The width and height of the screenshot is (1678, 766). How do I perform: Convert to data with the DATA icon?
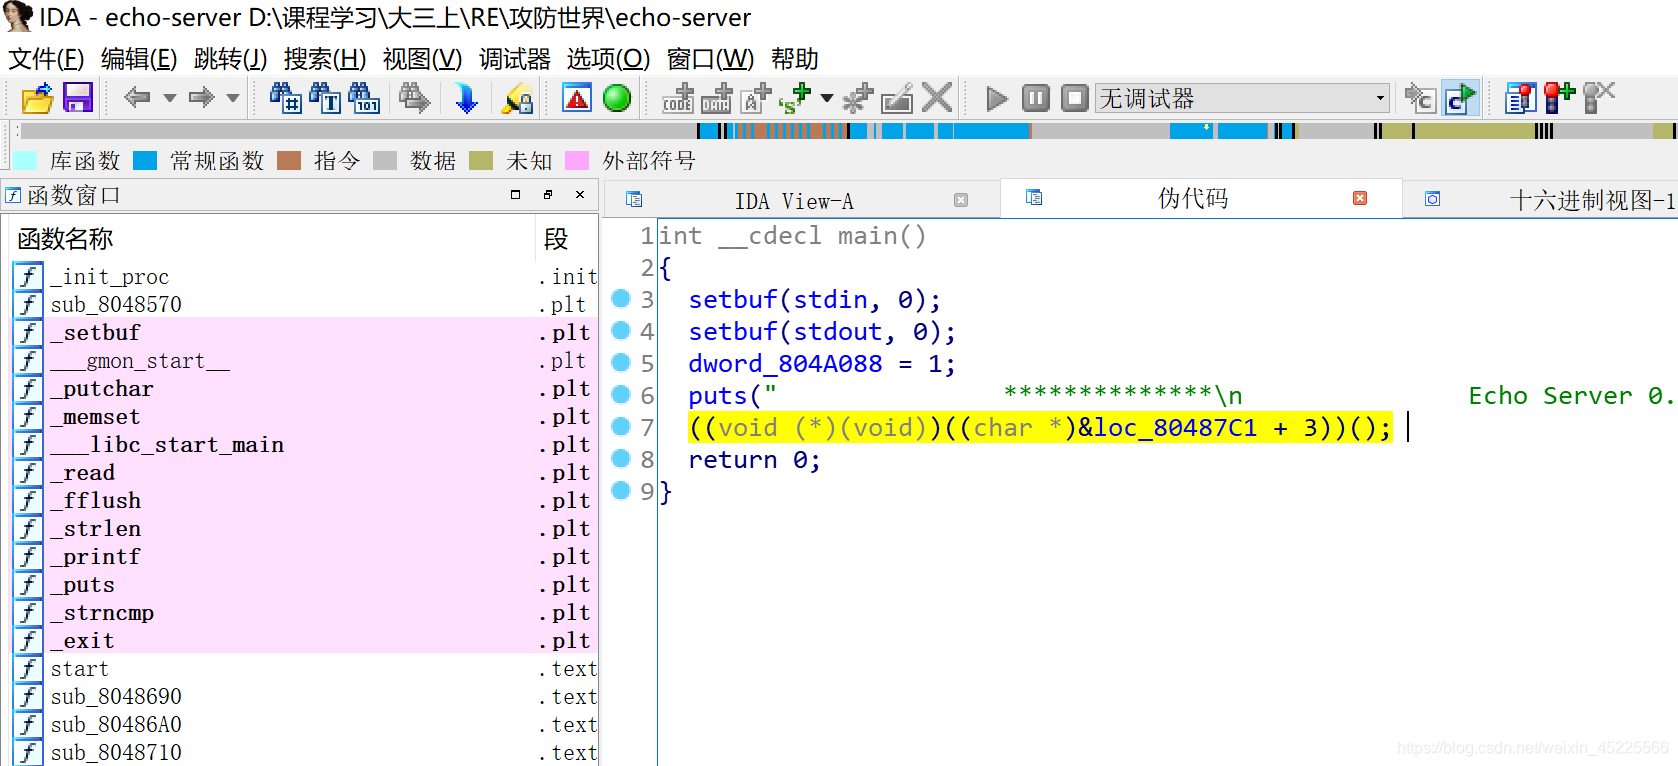point(716,98)
